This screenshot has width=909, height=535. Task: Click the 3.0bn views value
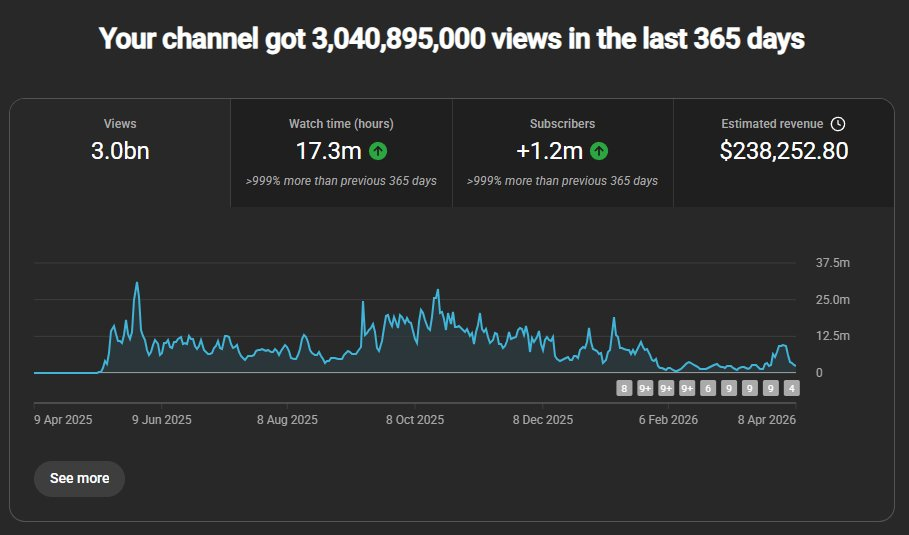click(120, 151)
